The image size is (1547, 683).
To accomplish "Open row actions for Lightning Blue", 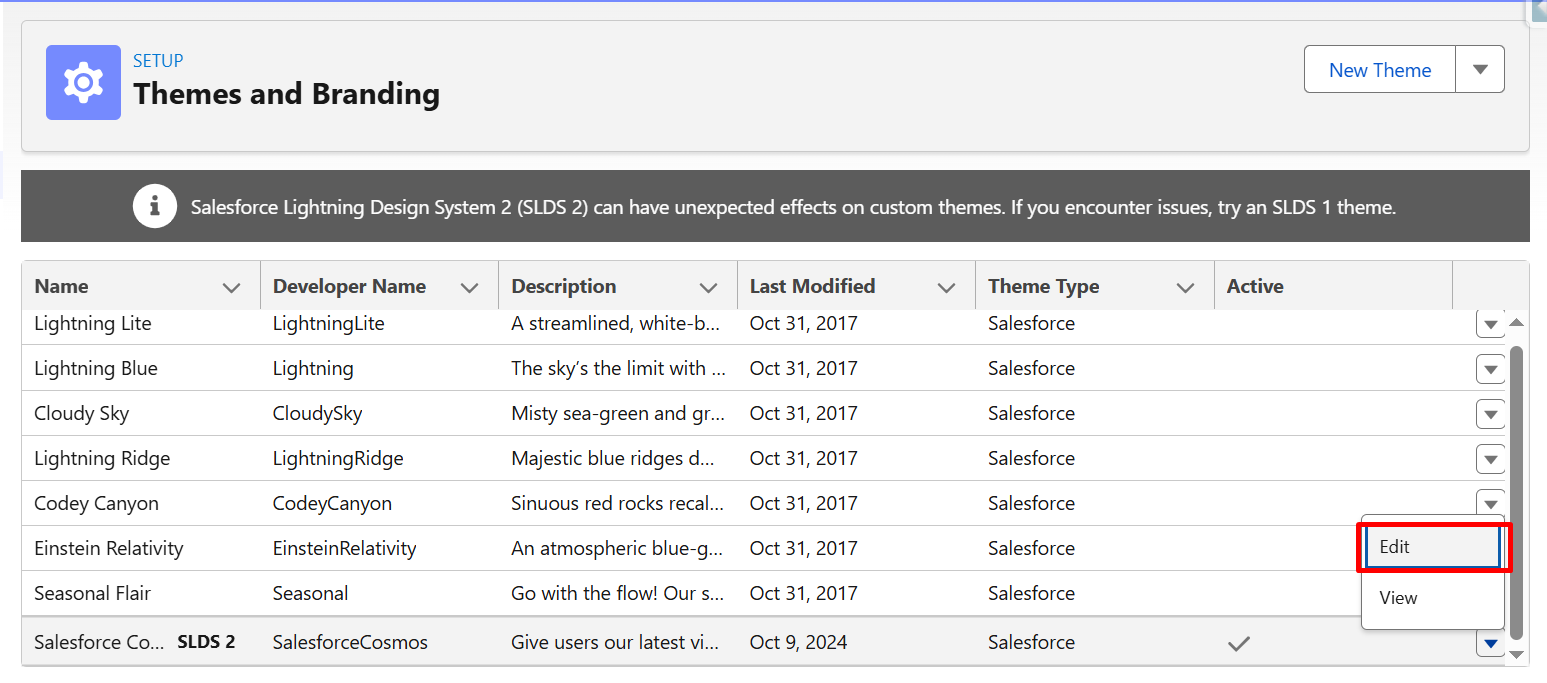I will click(1490, 369).
